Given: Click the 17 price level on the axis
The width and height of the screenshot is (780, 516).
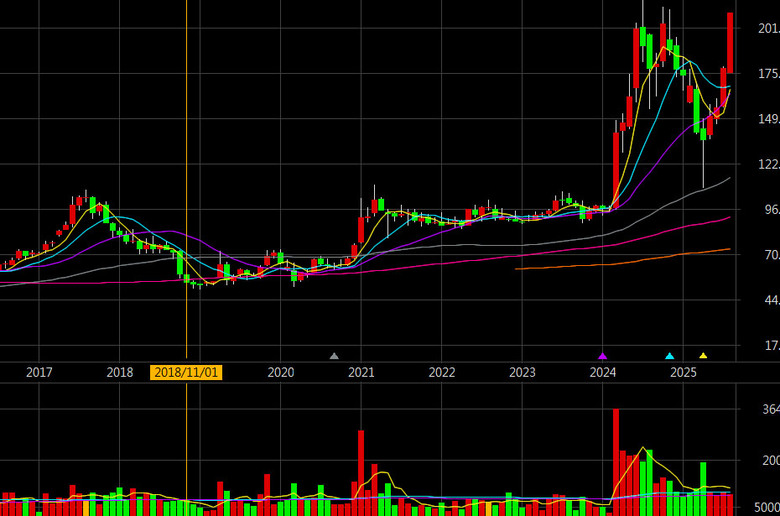Looking at the screenshot, I should coord(772,345).
